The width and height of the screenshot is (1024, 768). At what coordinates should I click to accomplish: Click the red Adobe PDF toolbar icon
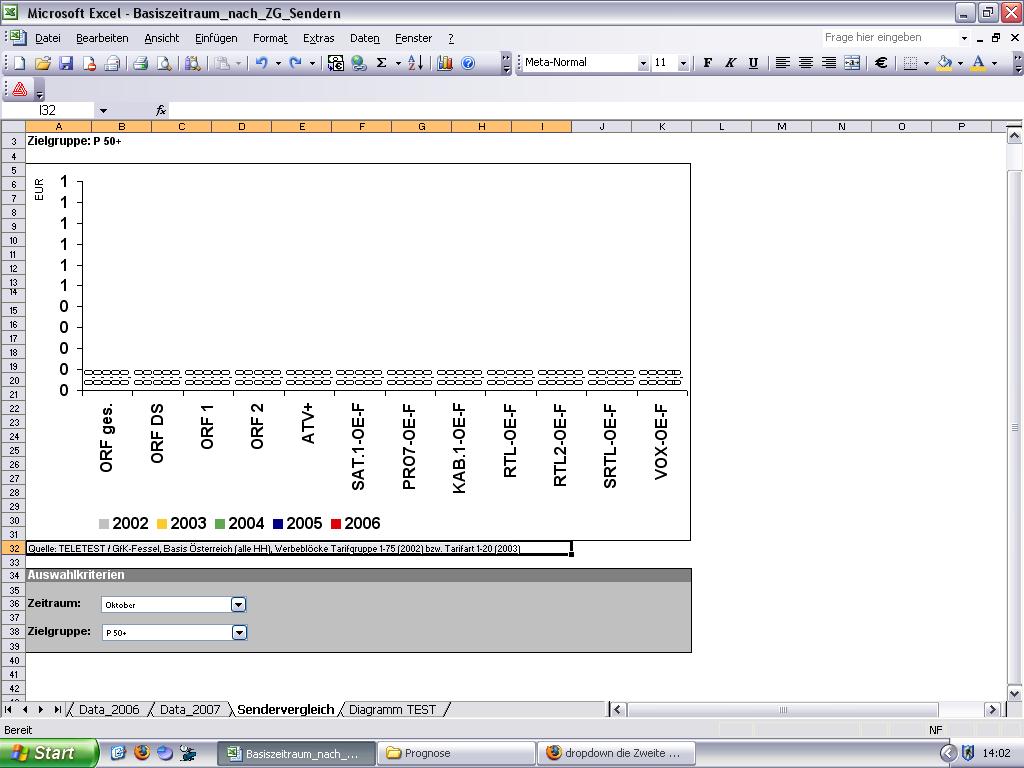20,89
